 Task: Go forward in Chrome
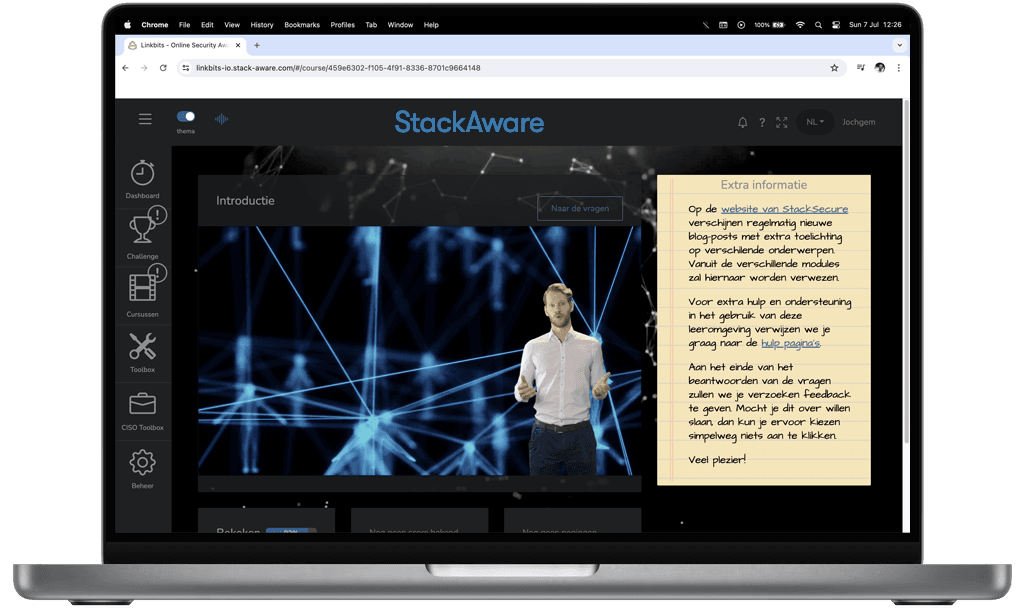[144, 68]
